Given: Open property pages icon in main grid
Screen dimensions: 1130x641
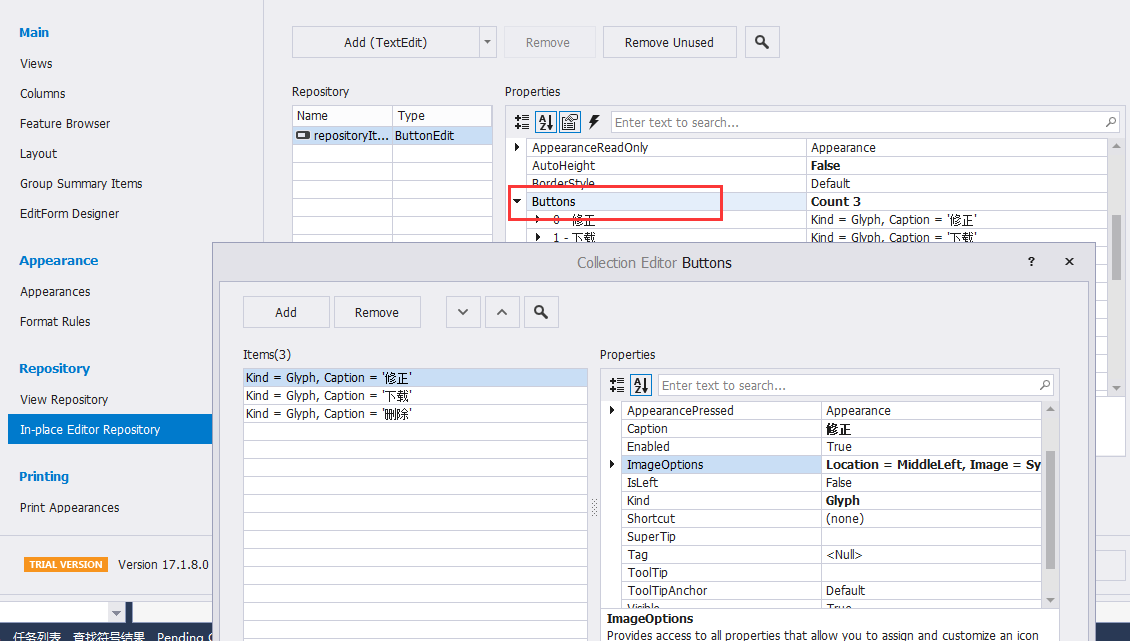Looking at the screenshot, I should pos(569,122).
